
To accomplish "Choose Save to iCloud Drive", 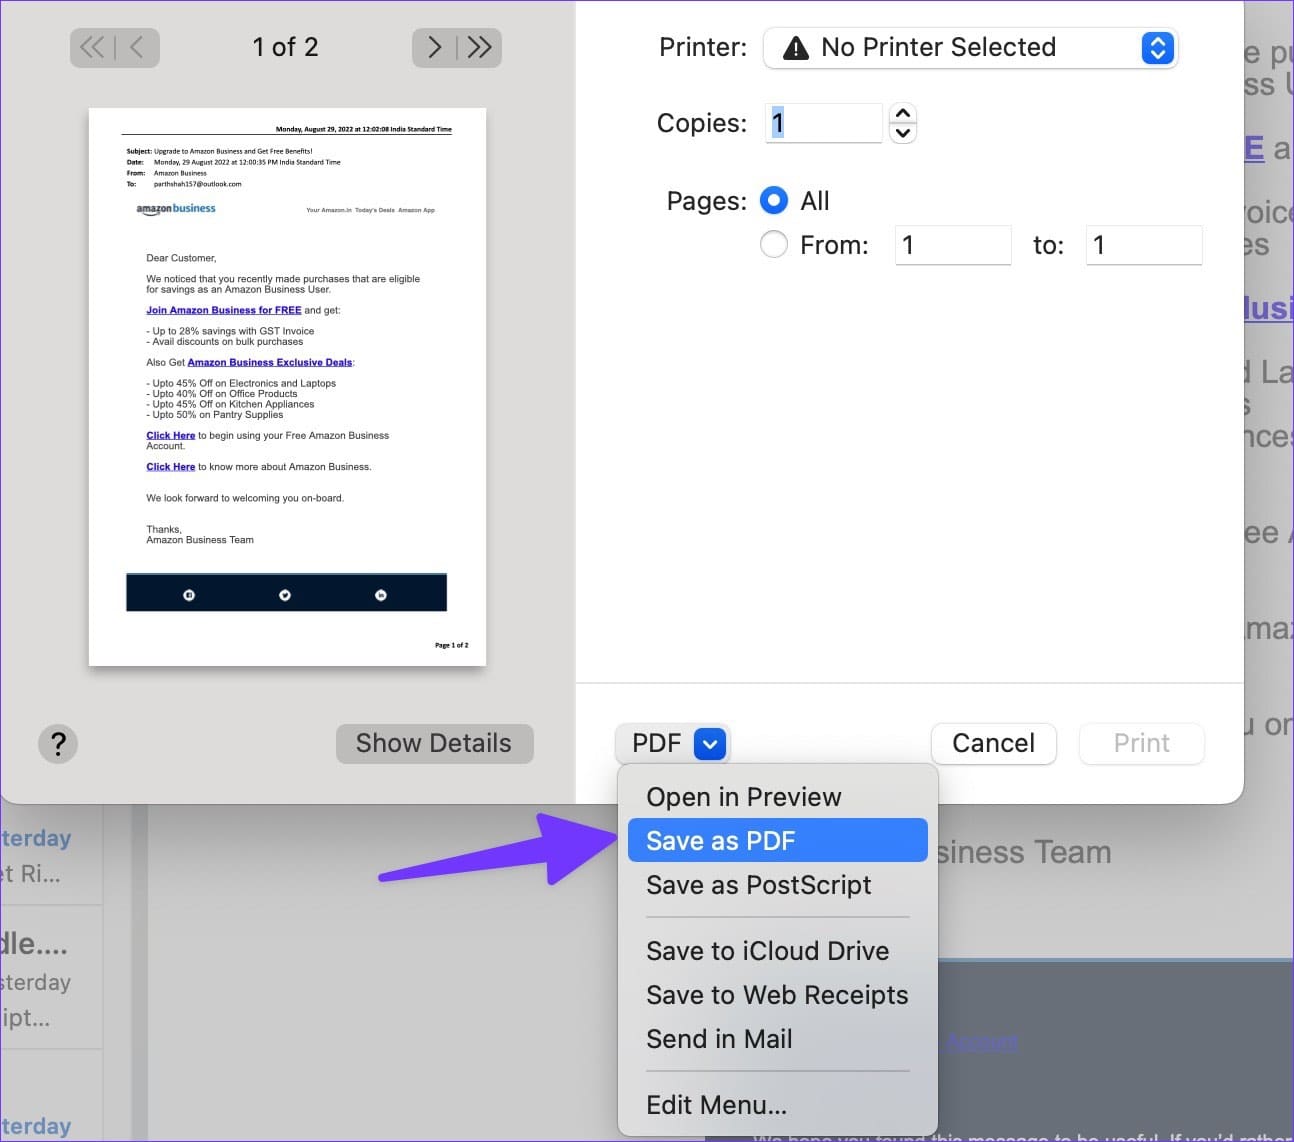I will (778, 951).
